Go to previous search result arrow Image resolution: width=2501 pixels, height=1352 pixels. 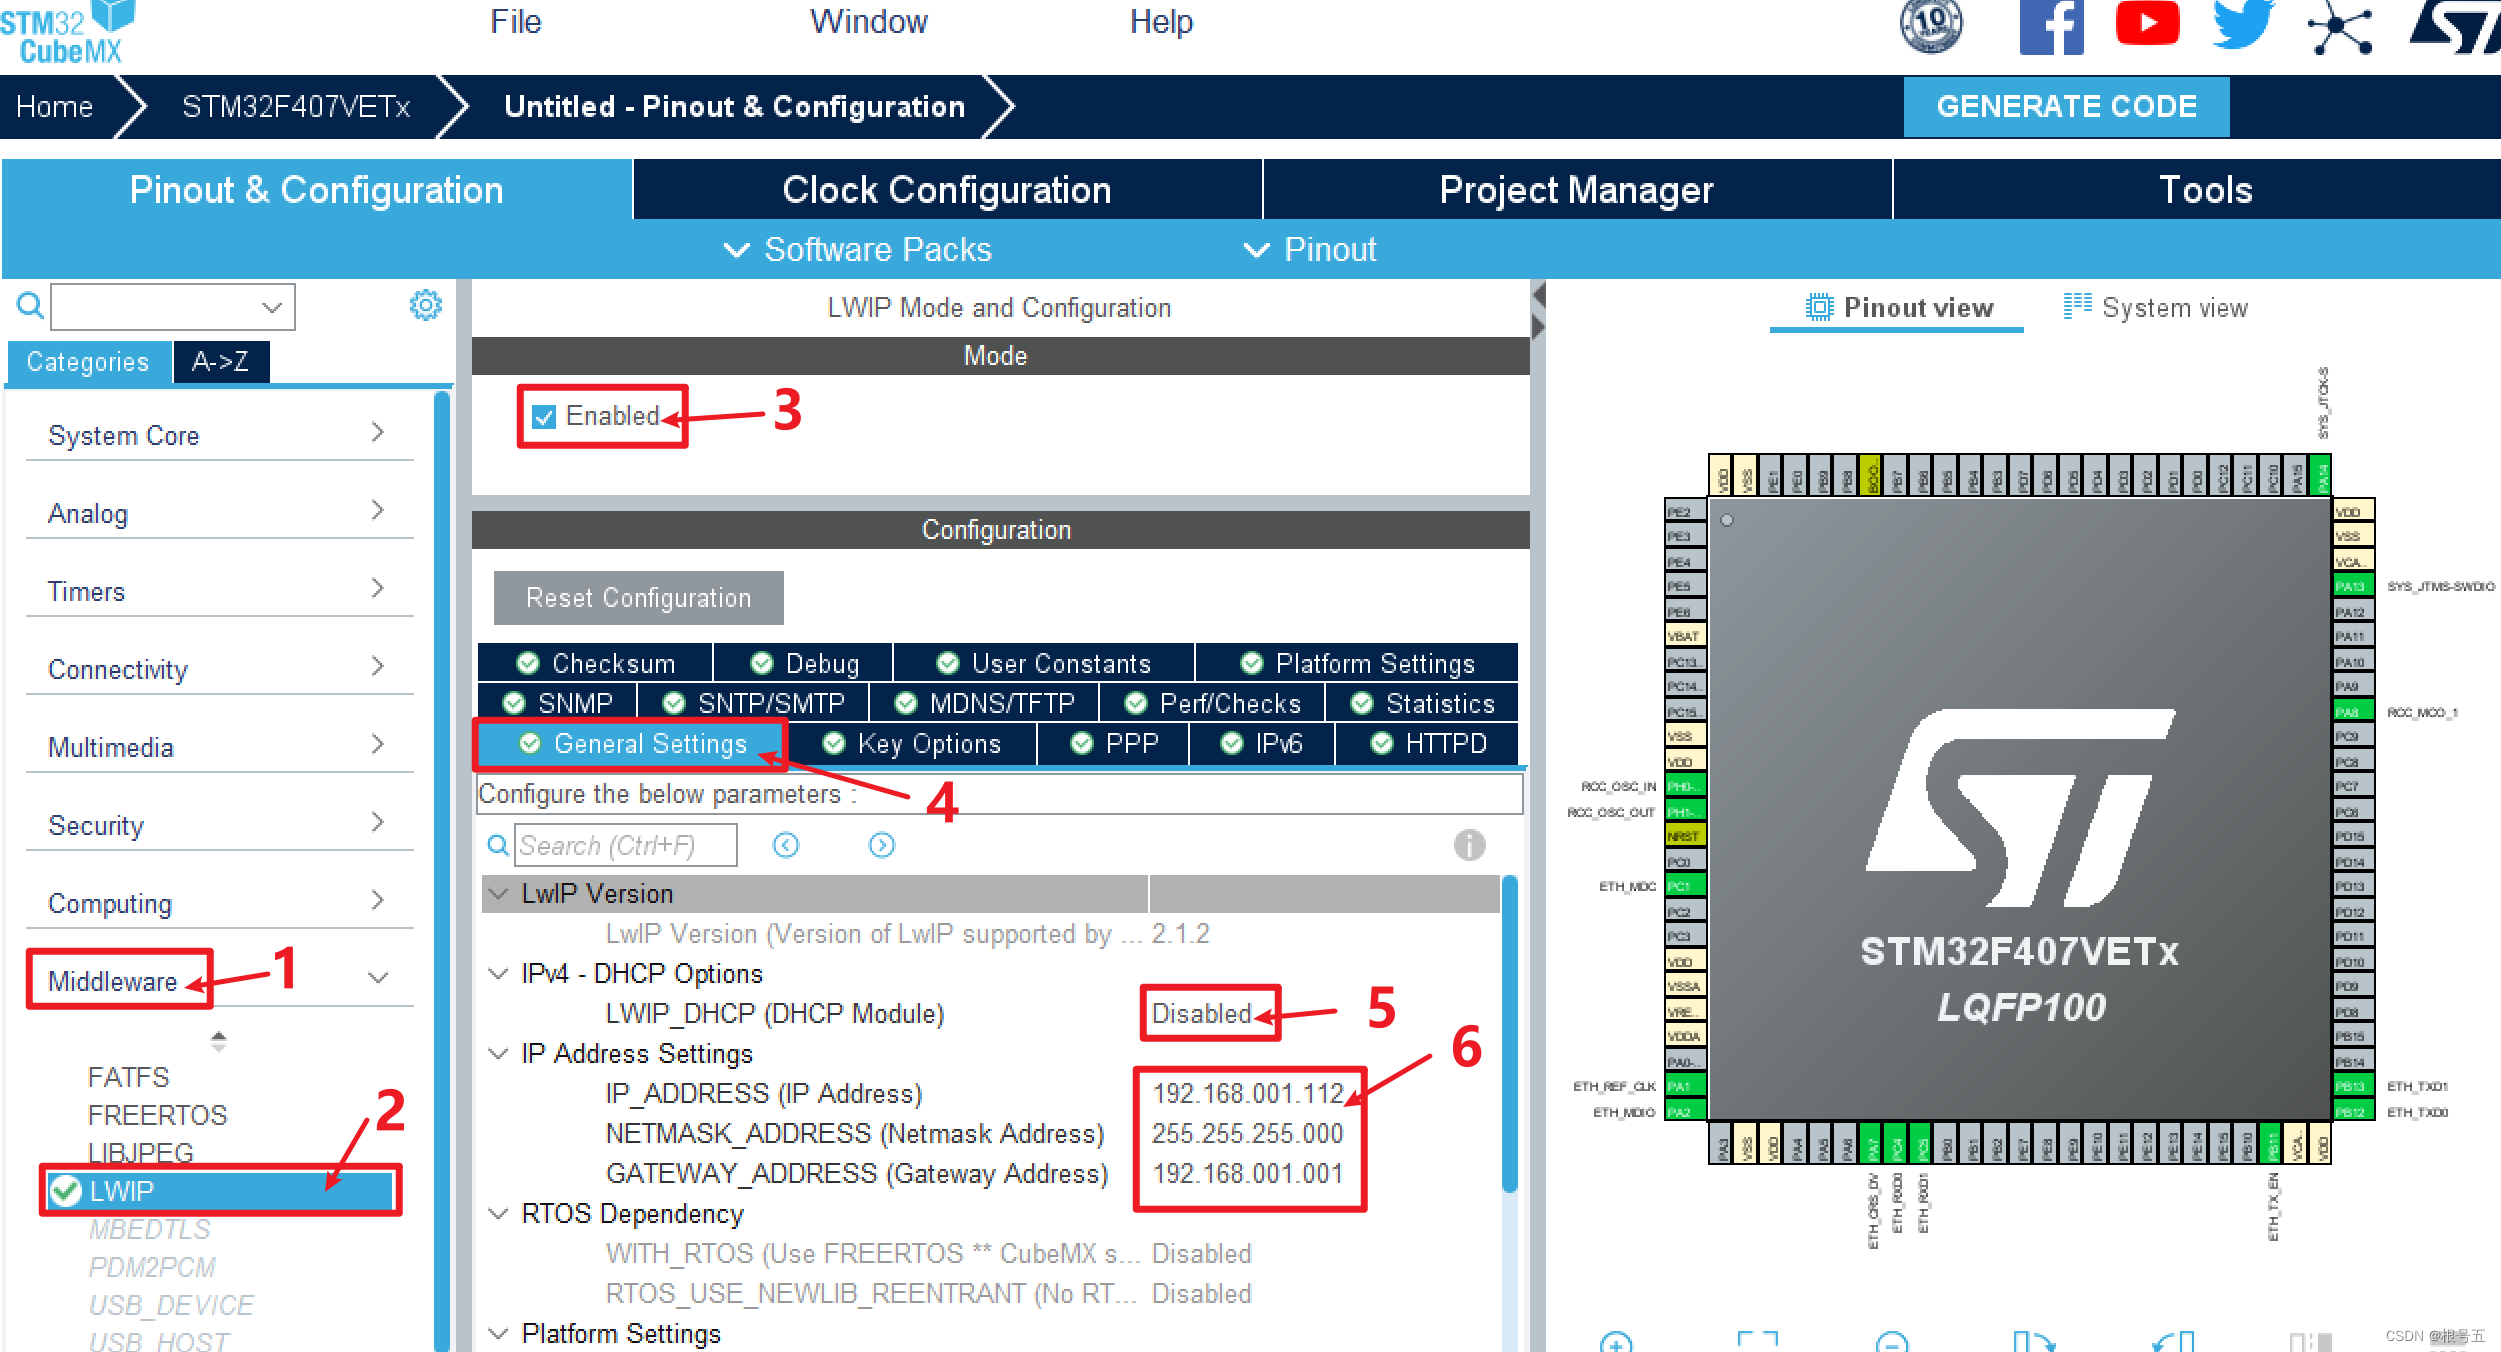(x=786, y=846)
